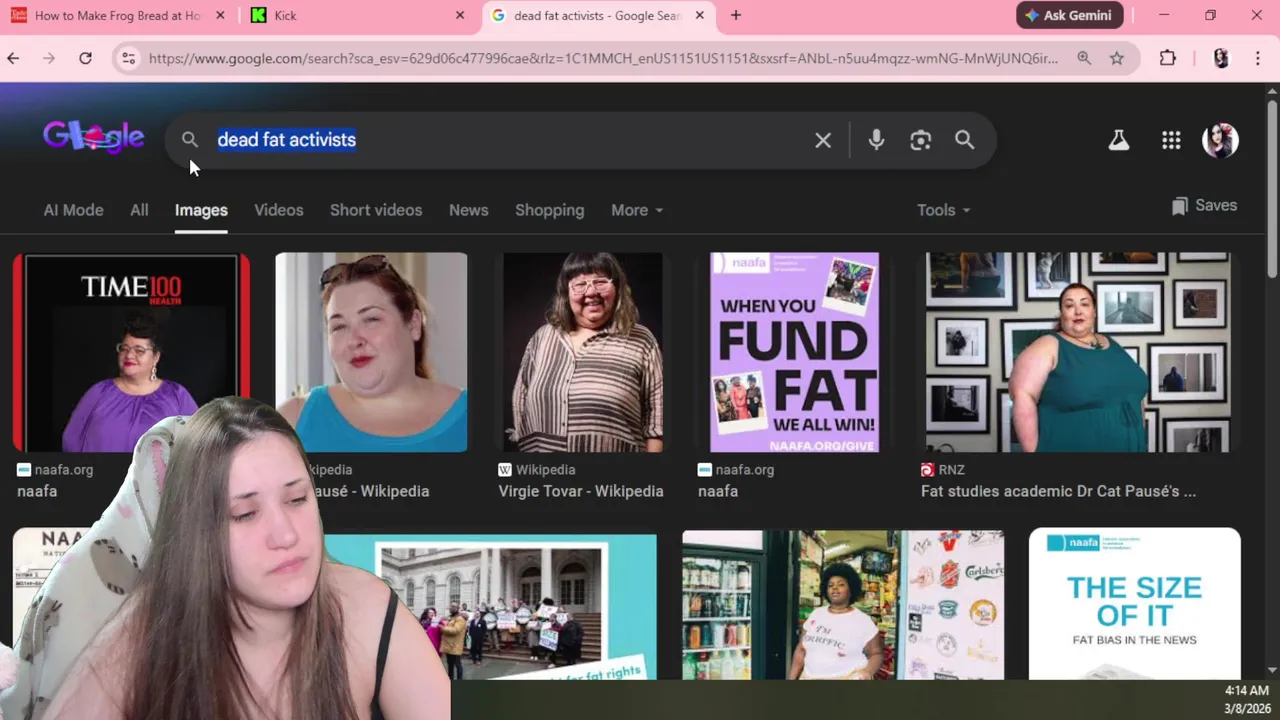
Task: Close the Kick tab
Action: [x=460, y=15]
